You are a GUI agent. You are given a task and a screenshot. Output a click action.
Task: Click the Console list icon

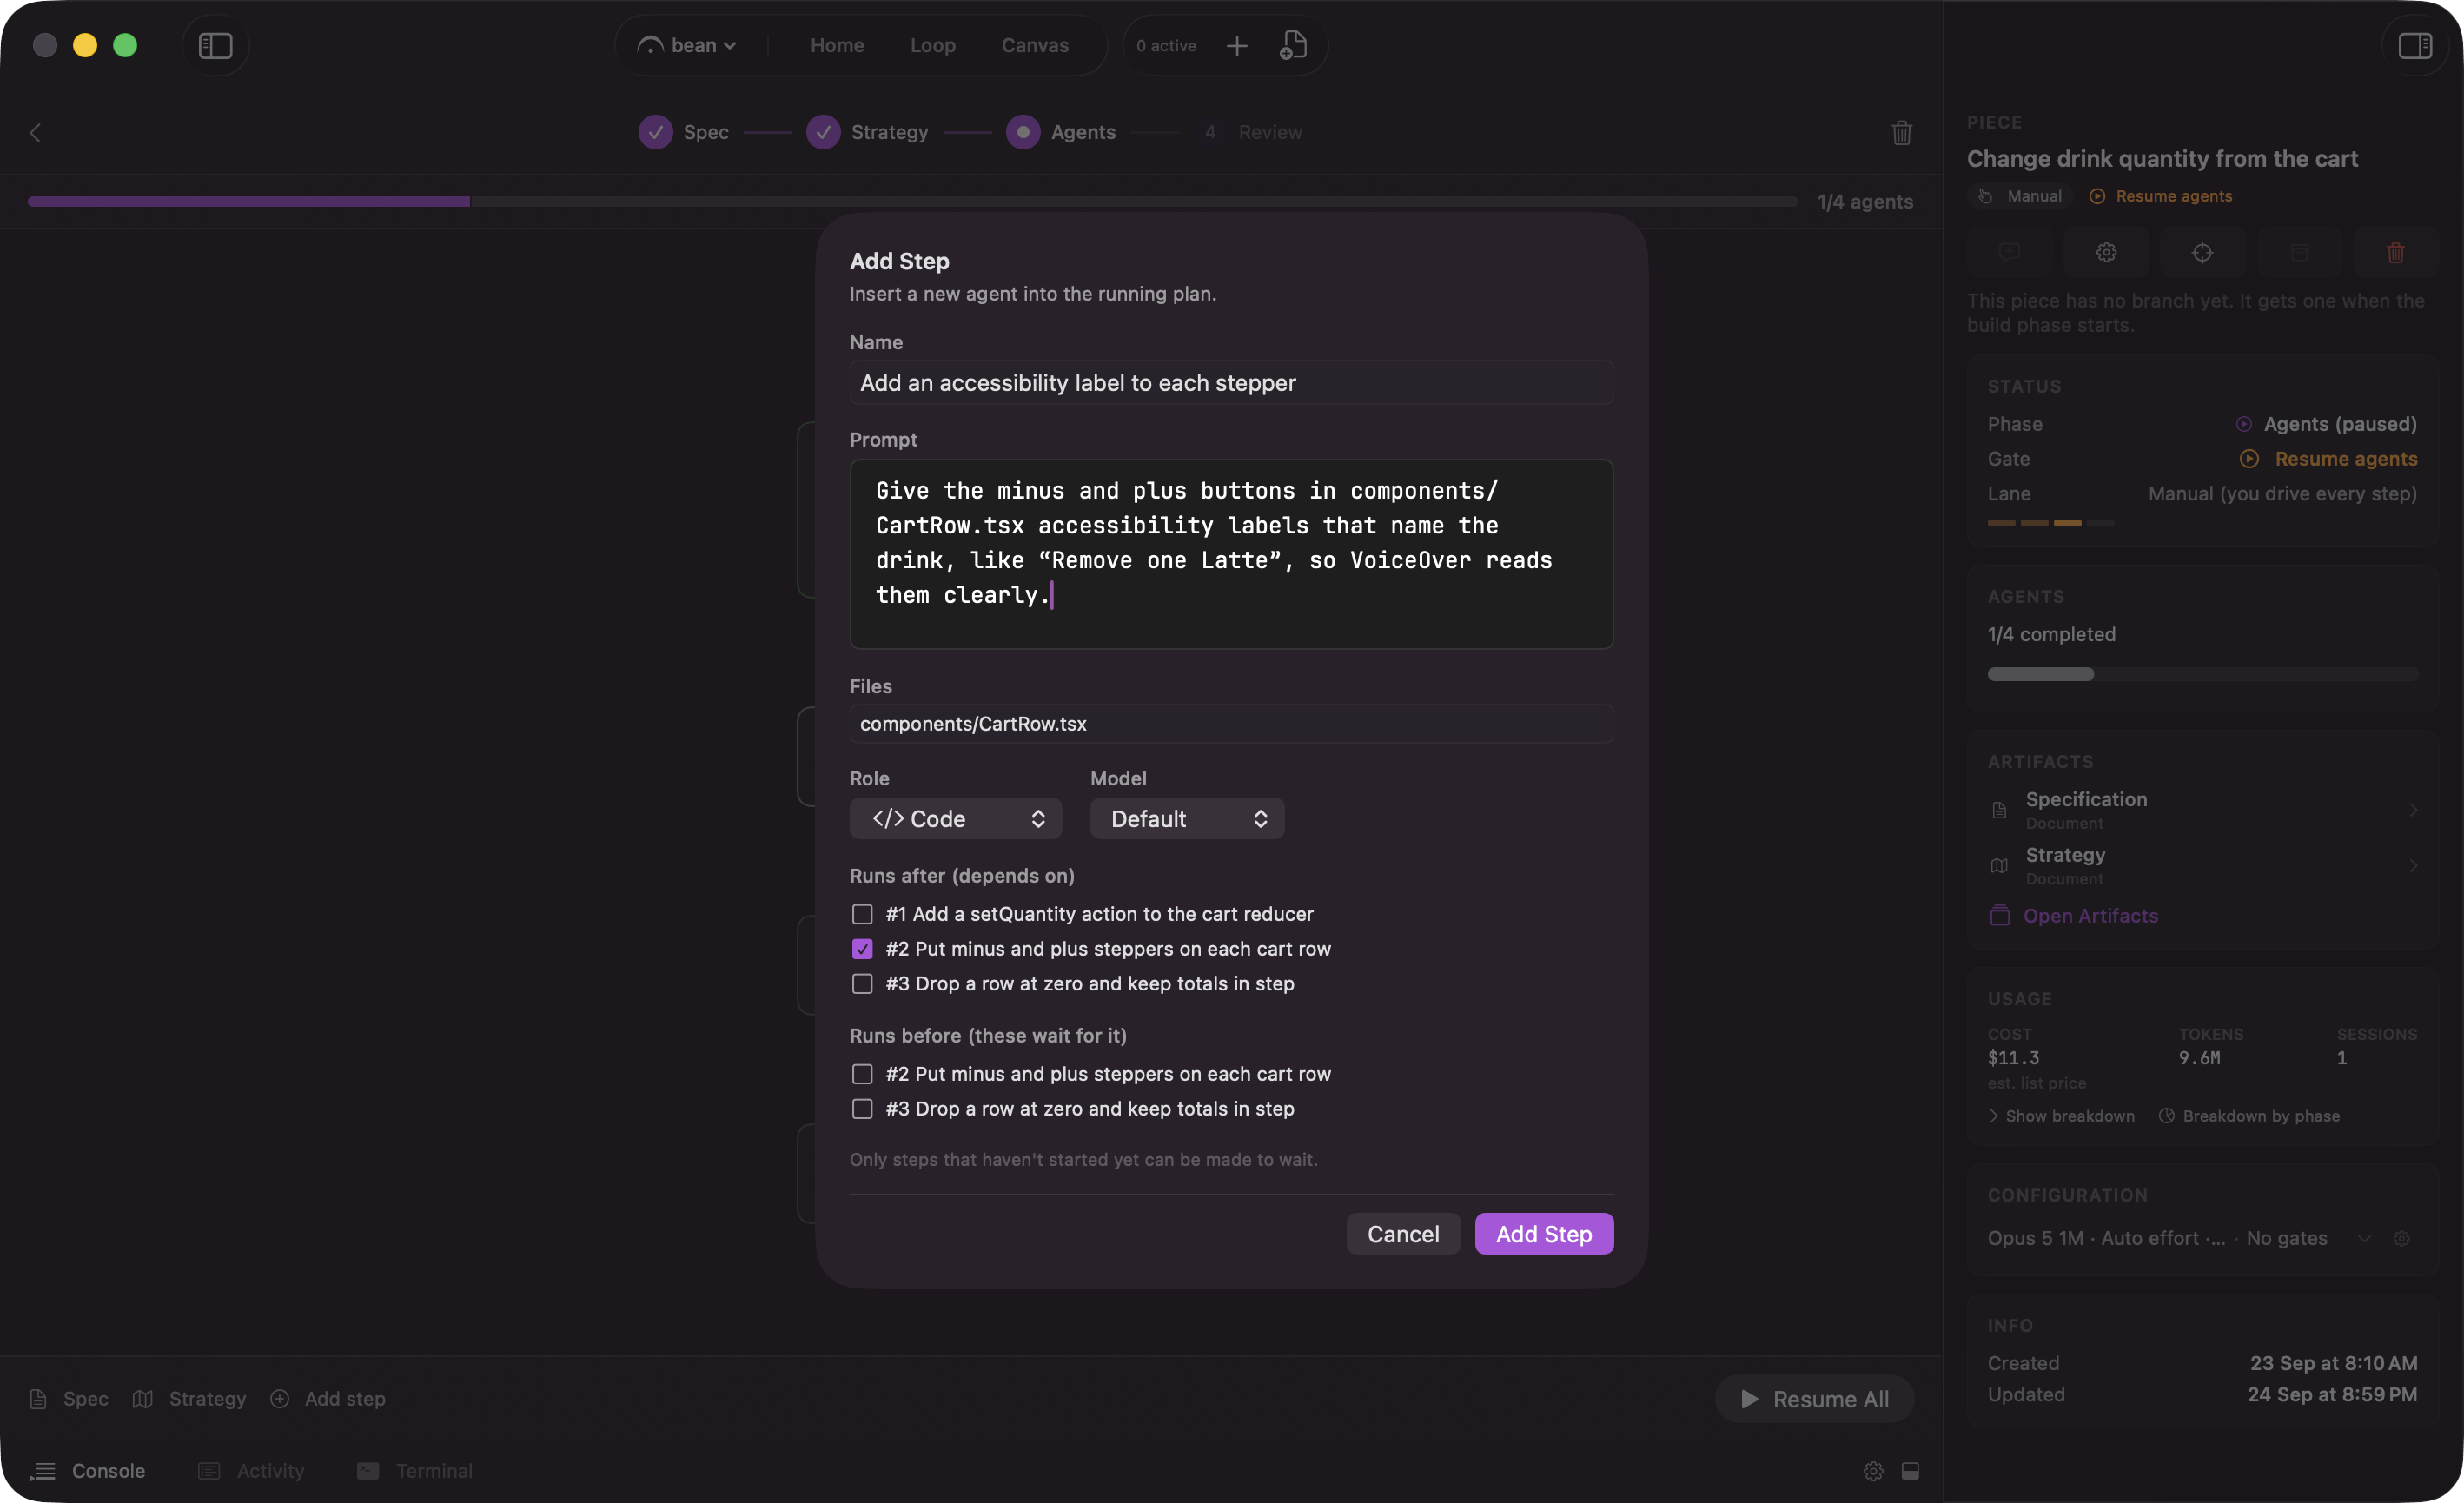point(43,1470)
